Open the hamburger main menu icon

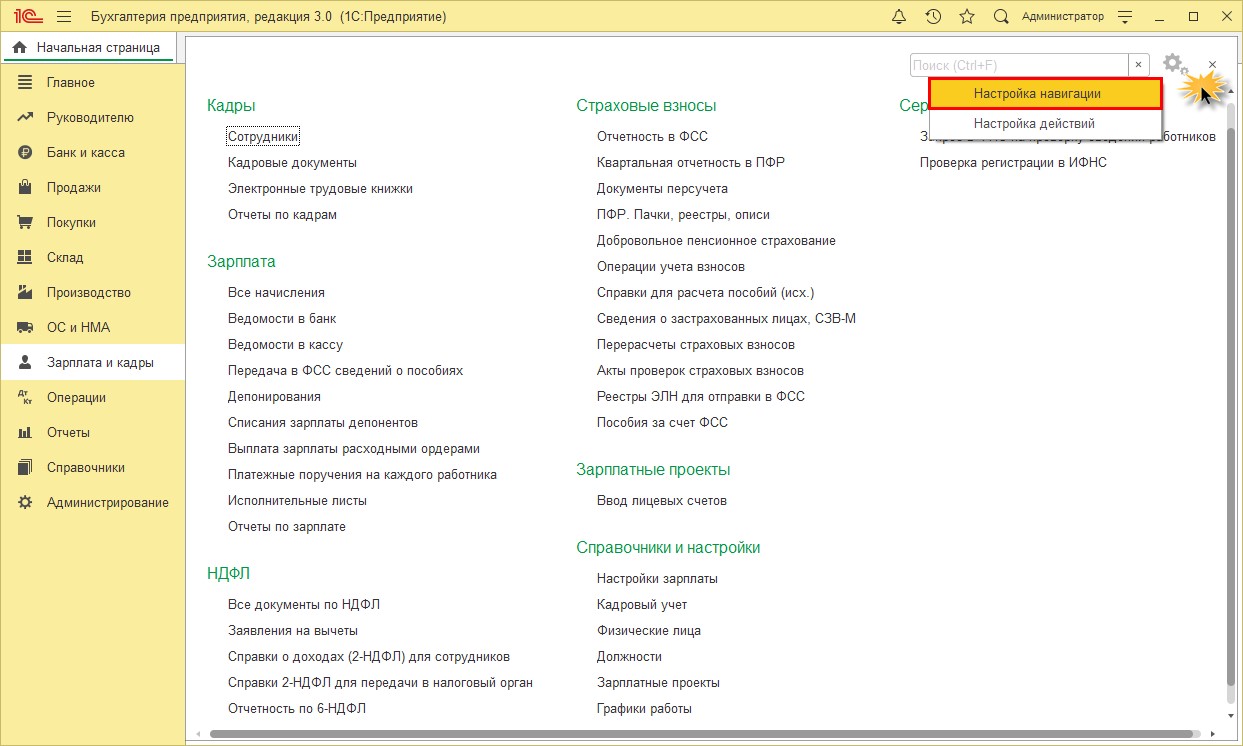tap(64, 17)
